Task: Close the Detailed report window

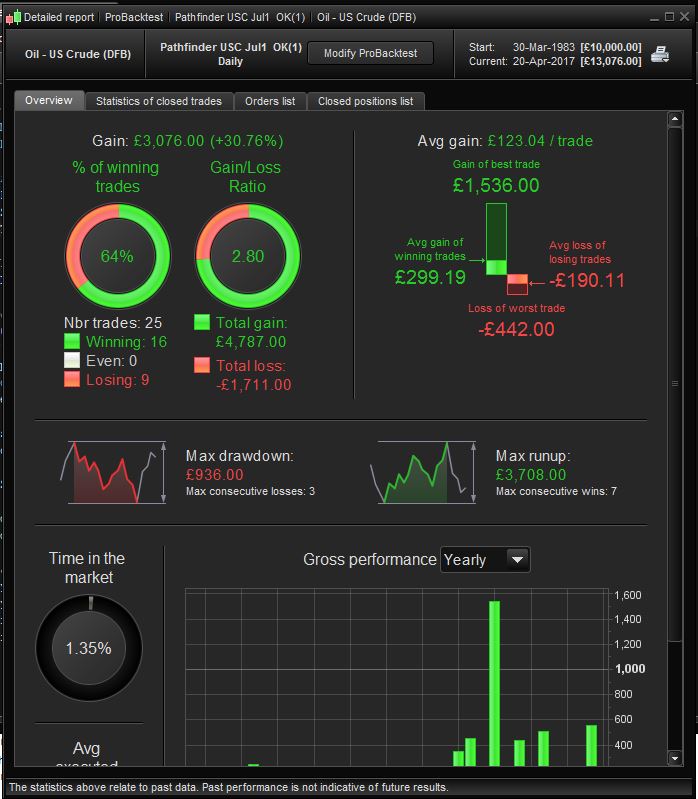Action: pos(685,17)
